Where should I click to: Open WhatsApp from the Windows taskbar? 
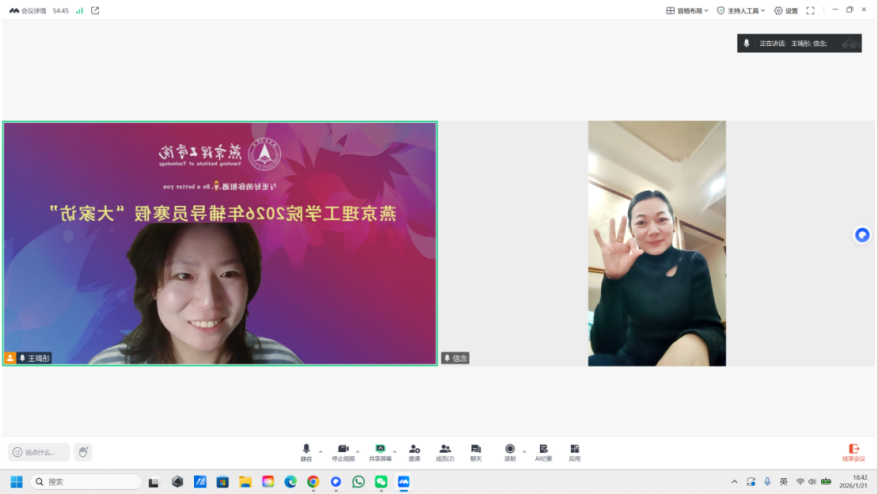coord(358,481)
